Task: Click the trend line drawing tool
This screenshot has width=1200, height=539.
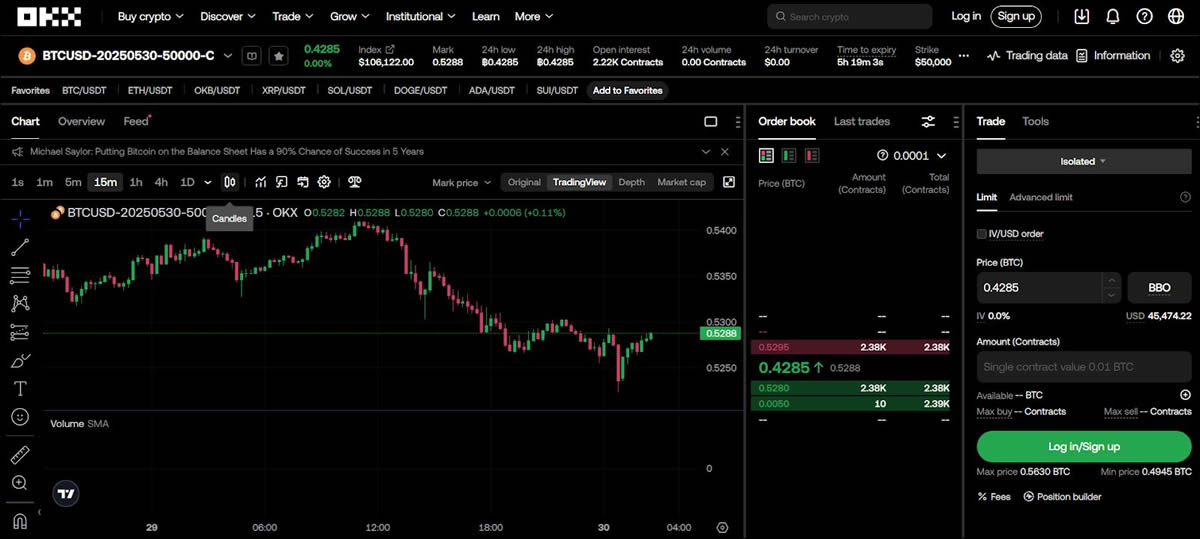Action: 20,247
